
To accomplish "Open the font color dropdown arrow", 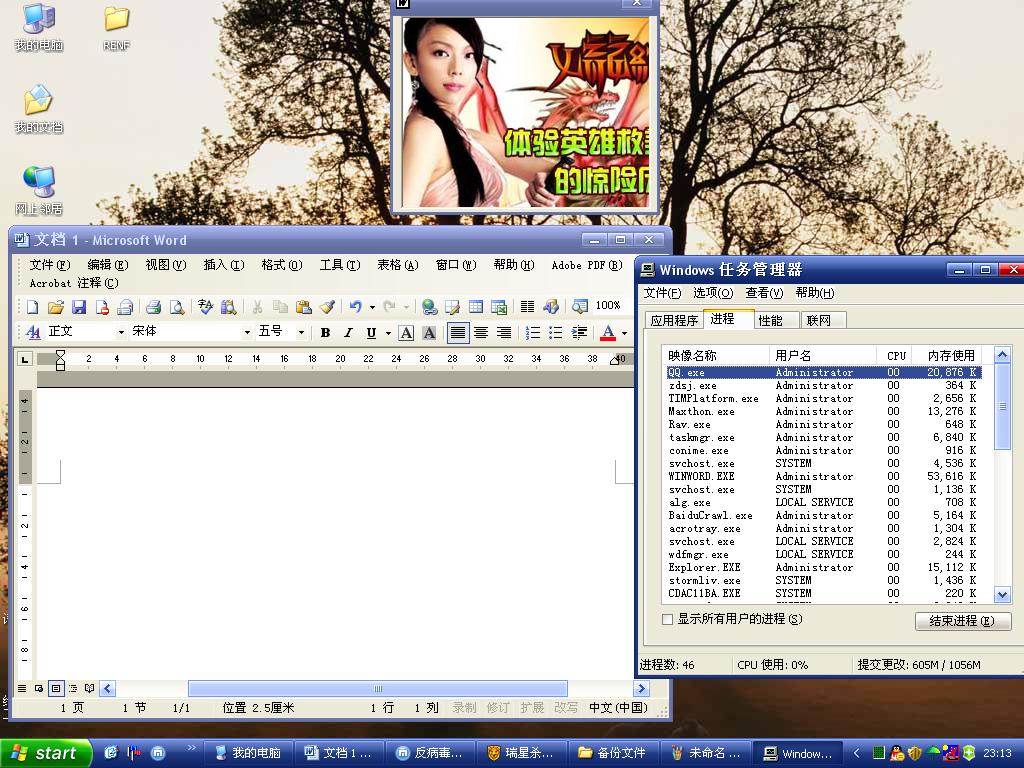I will [x=624, y=333].
